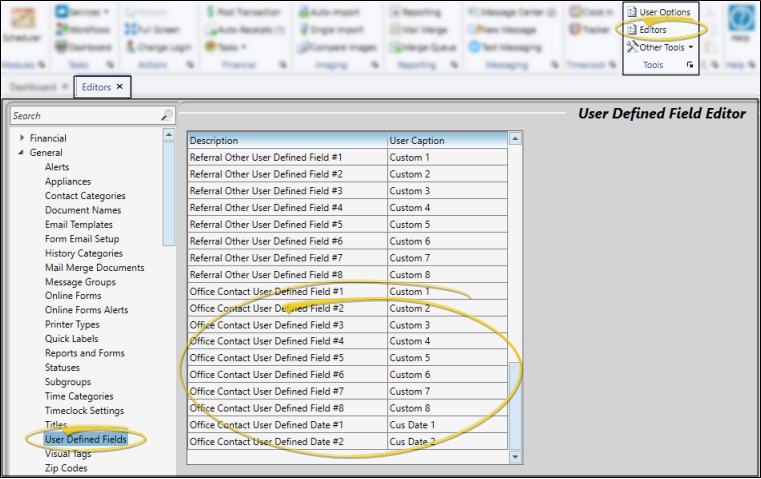Close the Editors tab
This screenshot has height=479, width=761.
[x=120, y=87]
